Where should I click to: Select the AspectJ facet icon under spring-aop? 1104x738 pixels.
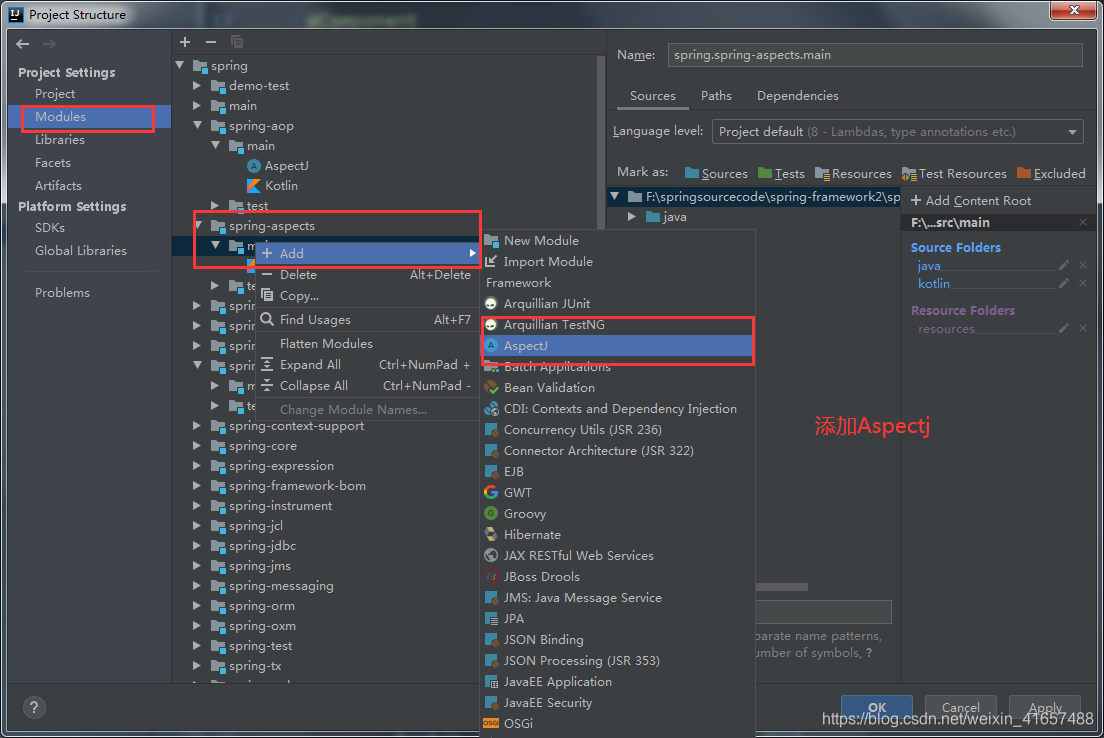click(254, 165)
